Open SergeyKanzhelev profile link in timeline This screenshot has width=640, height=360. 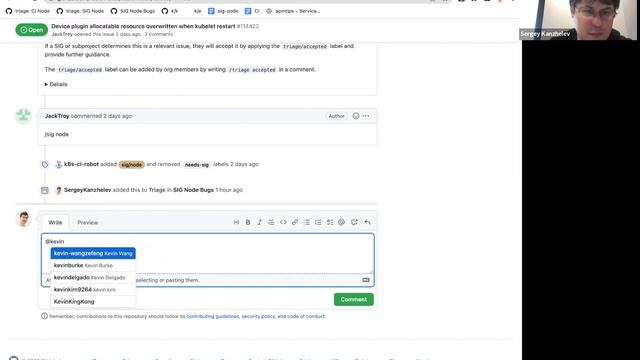coord(87,190)
